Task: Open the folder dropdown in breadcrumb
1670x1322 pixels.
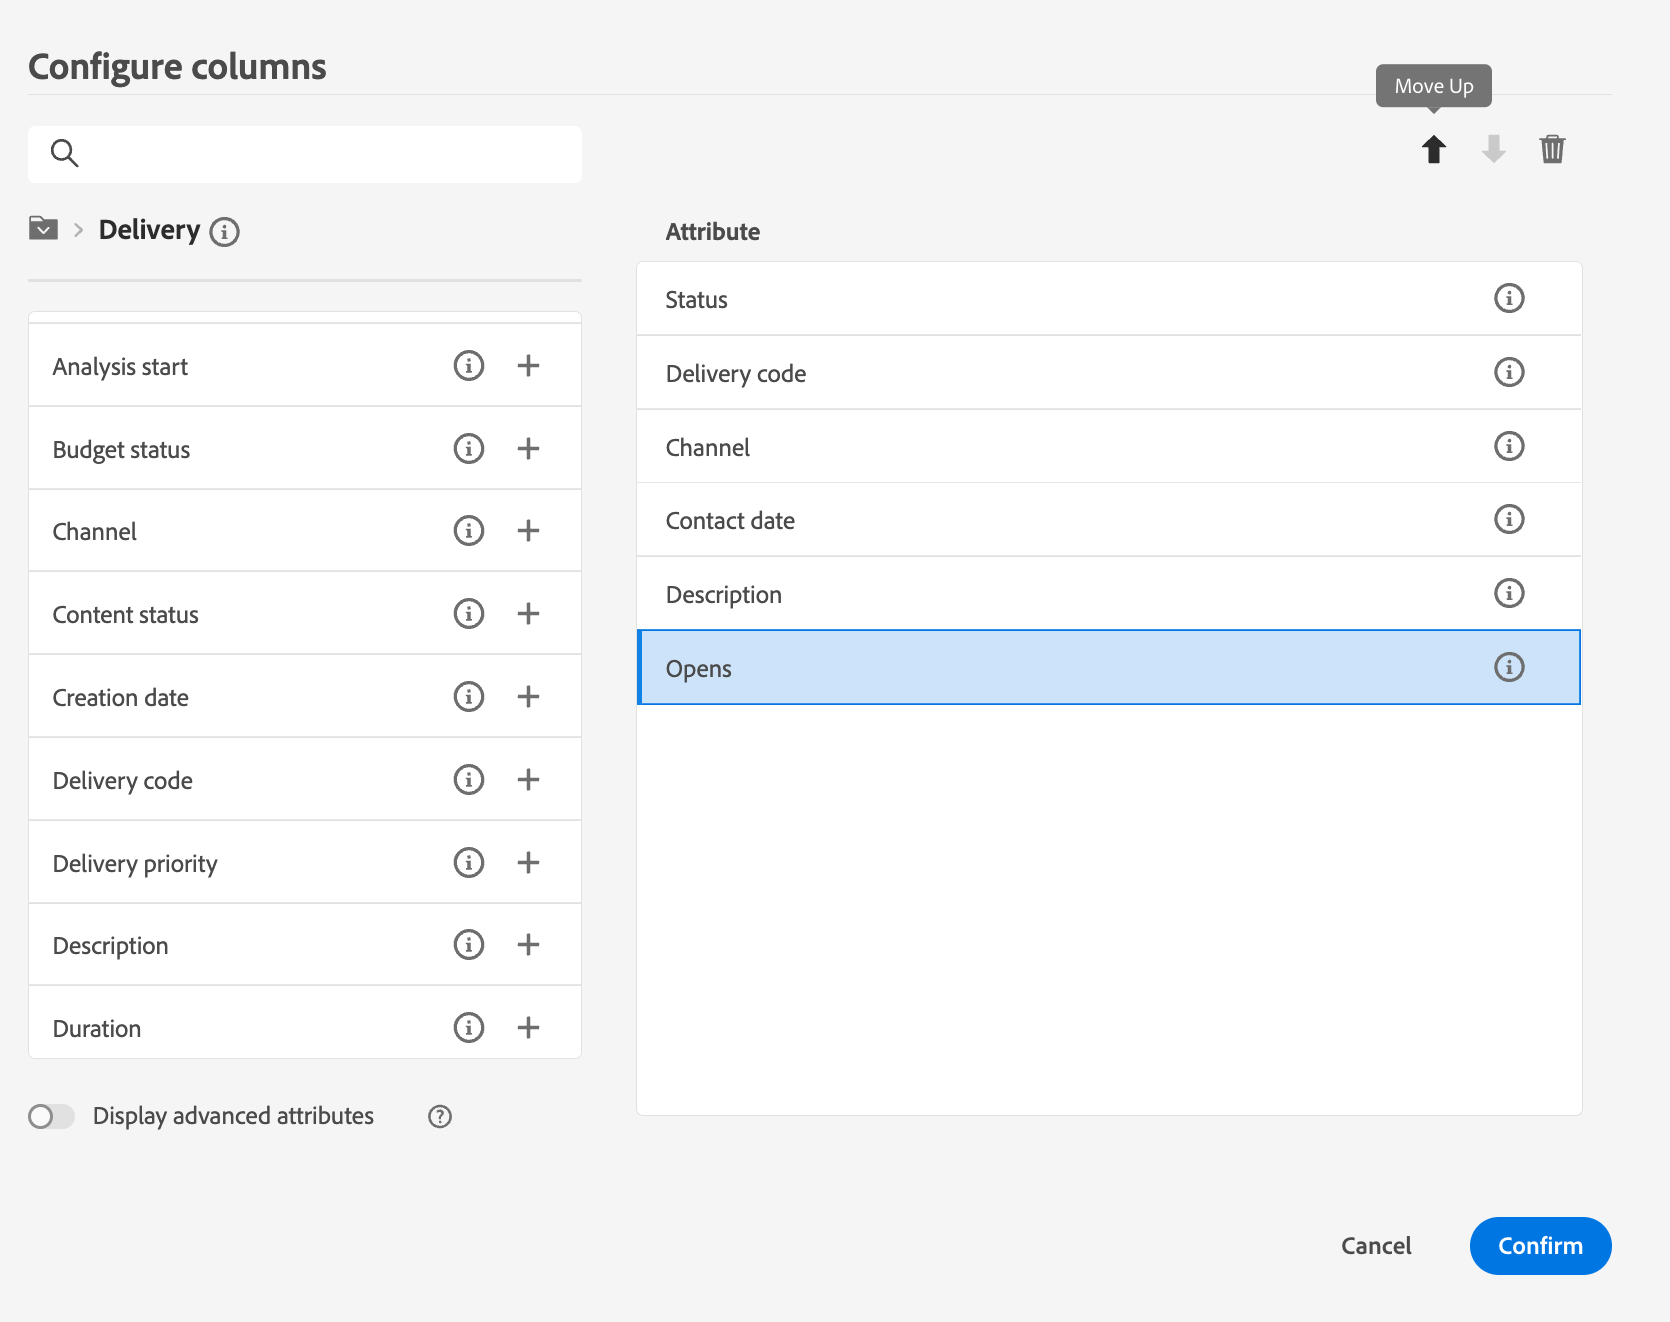Action: pyautogui.click(x=43, y=229)
